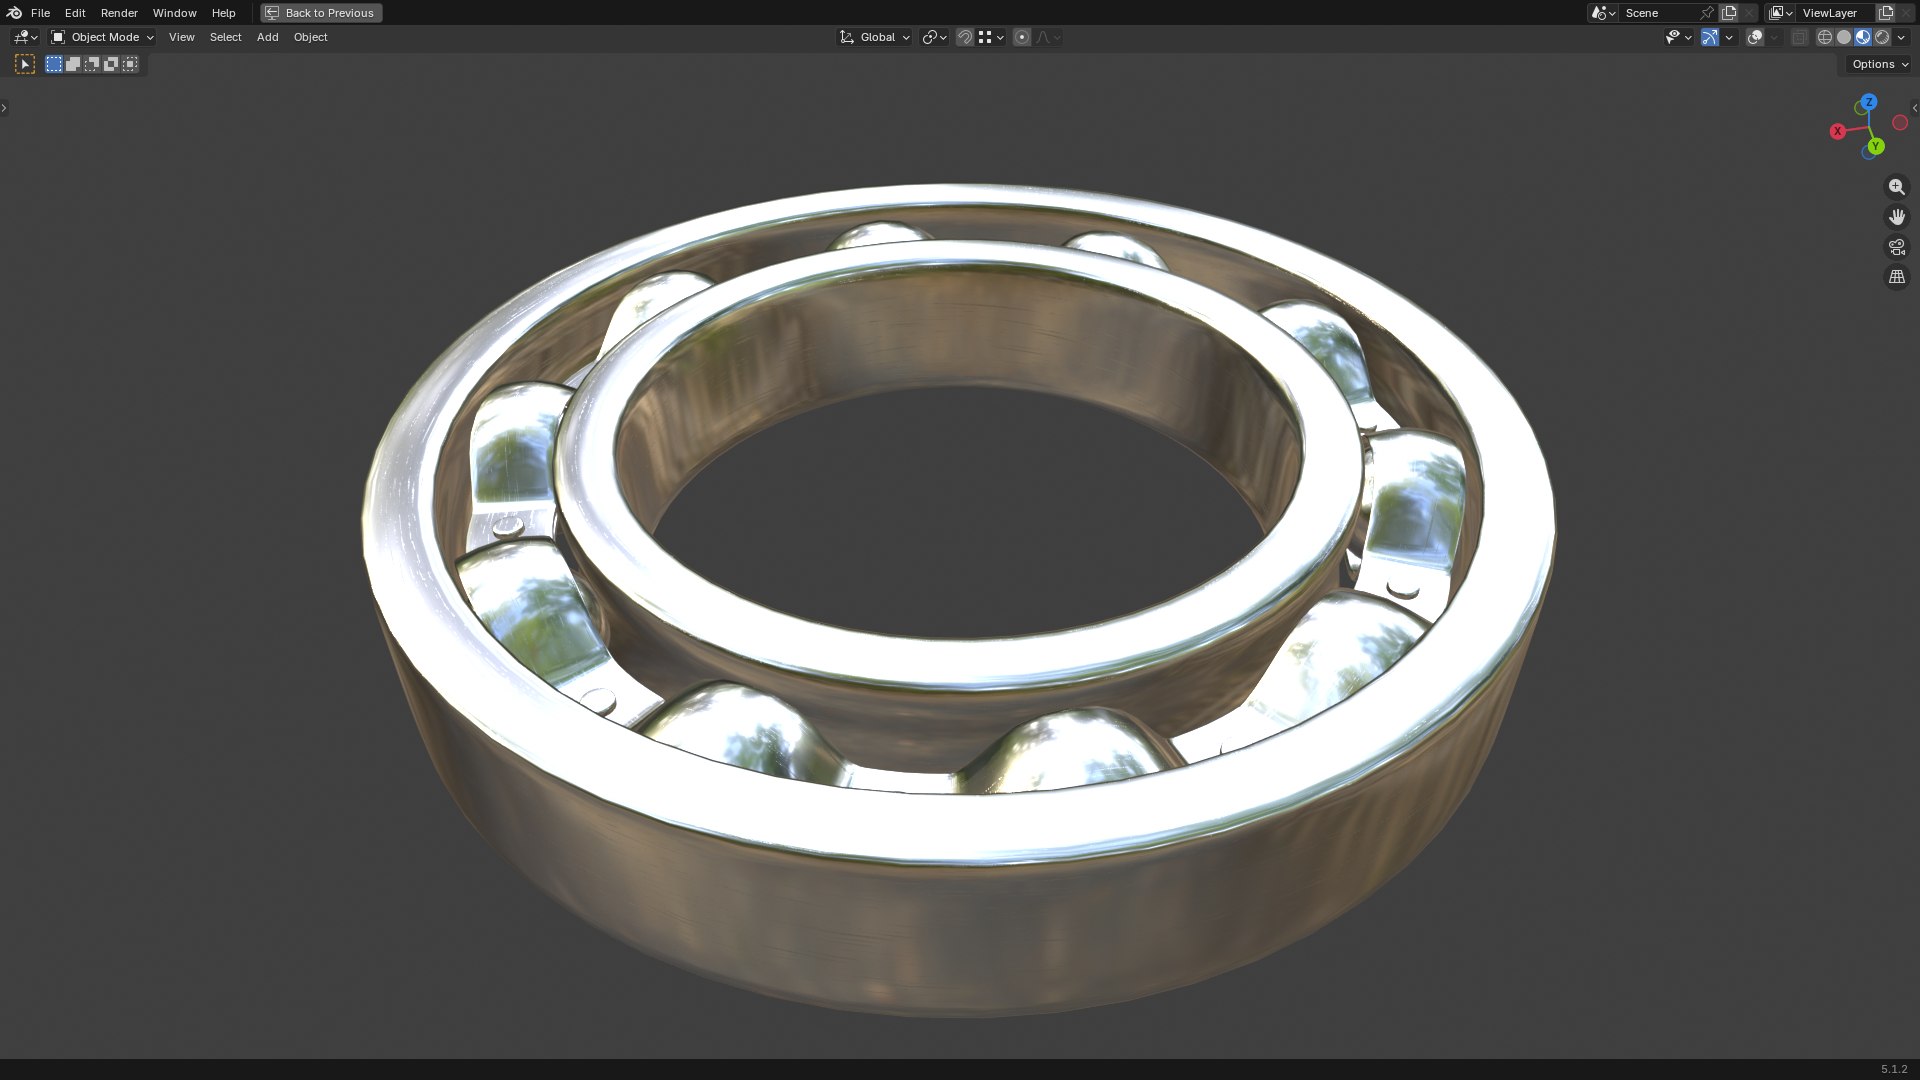Click the Blender logo icon
The height and width of the screenshot is (1080, 1920).
pyautogui.click(x=14, y=13)
